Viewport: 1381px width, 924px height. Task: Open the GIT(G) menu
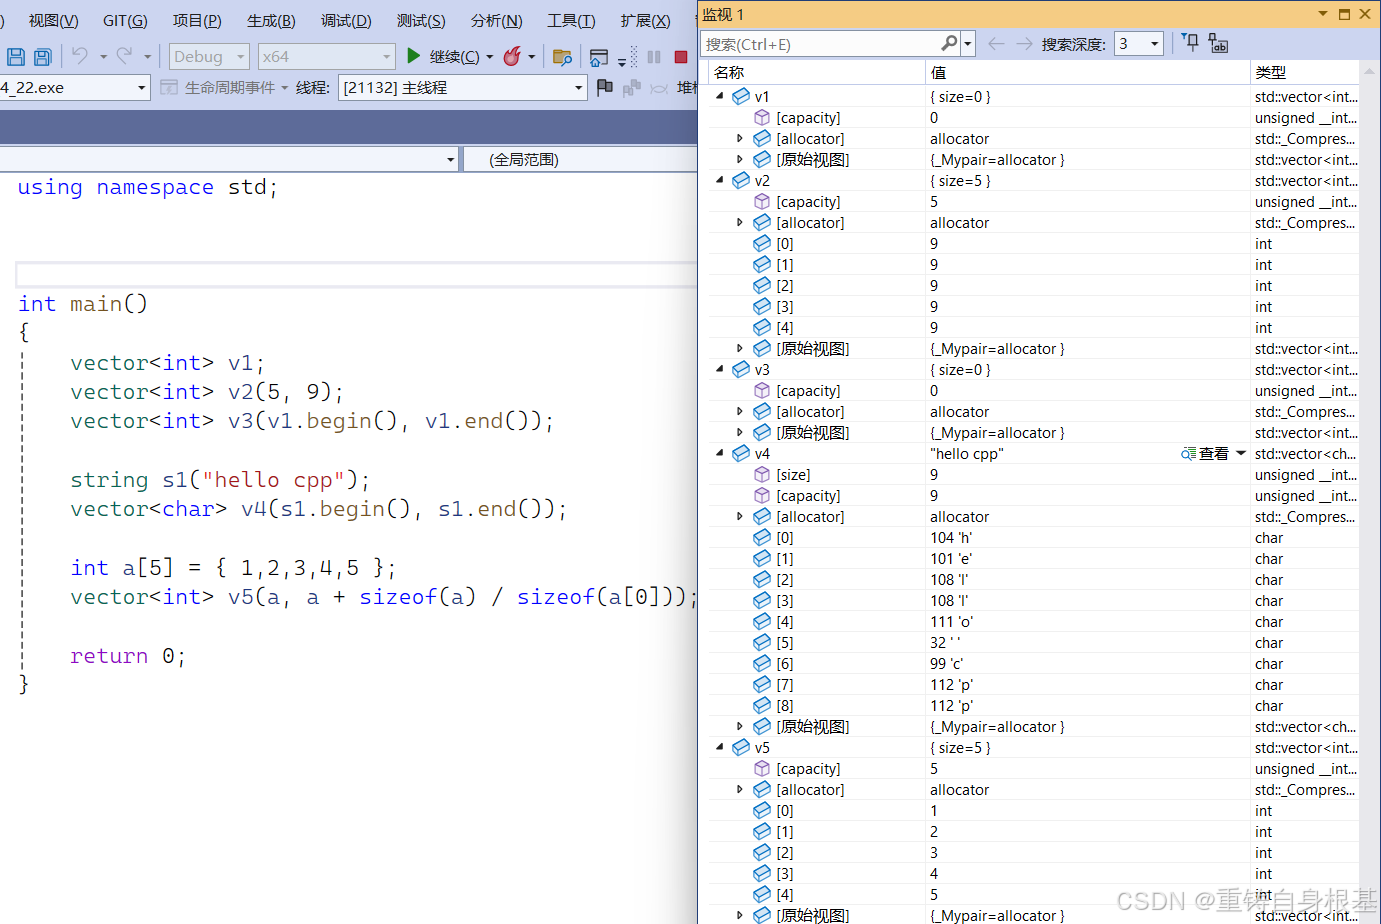point(125,21)
